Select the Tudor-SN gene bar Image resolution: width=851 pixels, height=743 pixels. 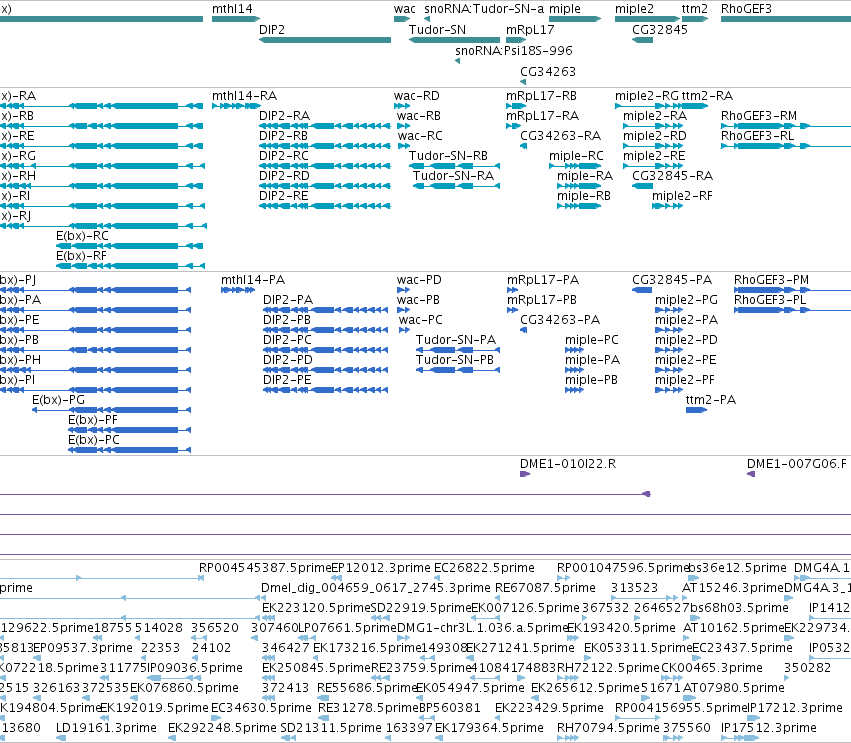point(454,40)
